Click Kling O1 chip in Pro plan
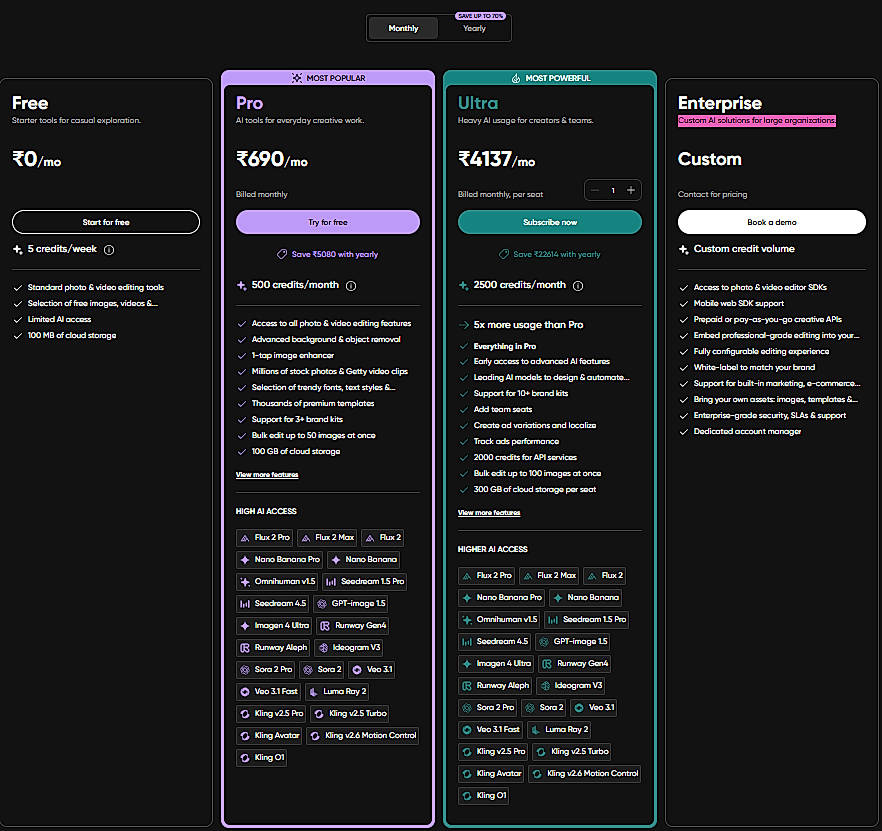Viewport: 882px width, 831px height. [262, 757]
